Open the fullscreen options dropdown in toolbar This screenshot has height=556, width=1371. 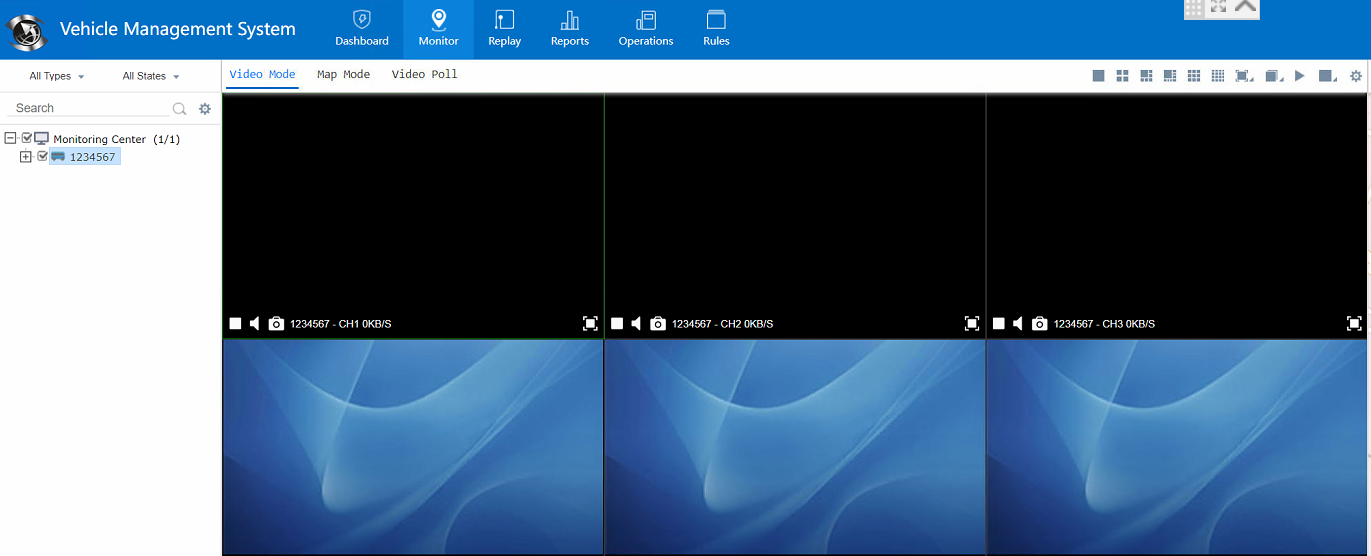point(1244,76)
